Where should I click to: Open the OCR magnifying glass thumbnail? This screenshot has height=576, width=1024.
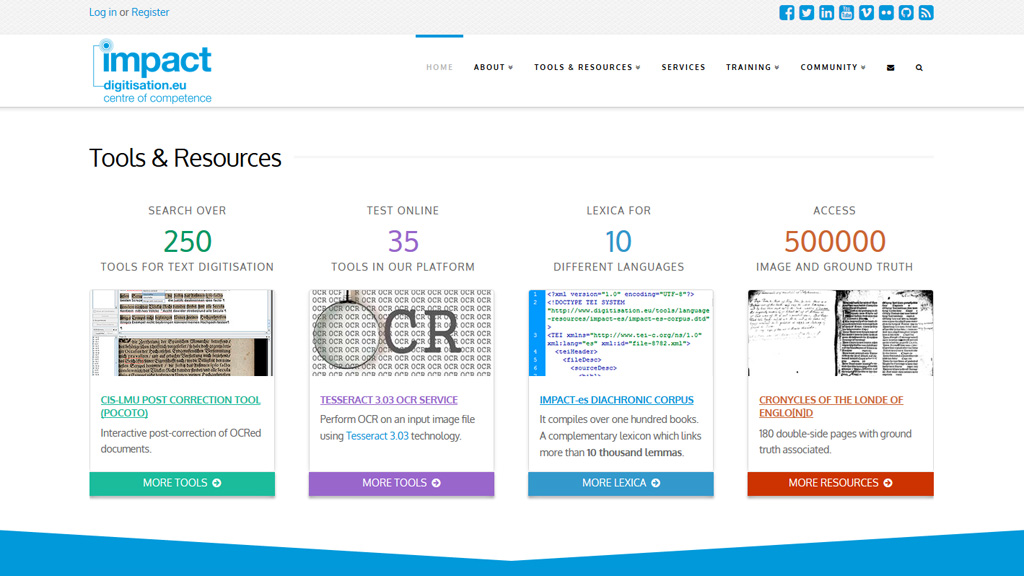[402, 333]
